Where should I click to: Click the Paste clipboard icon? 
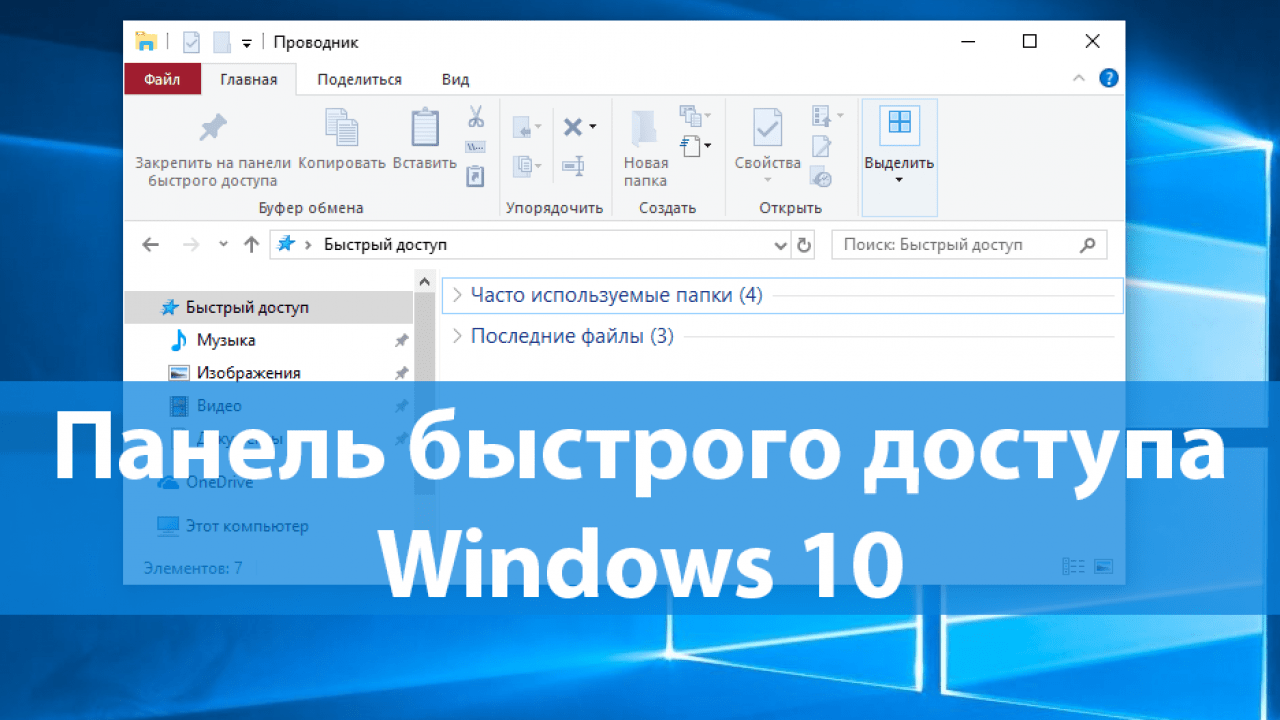click(x=425, y=128)
